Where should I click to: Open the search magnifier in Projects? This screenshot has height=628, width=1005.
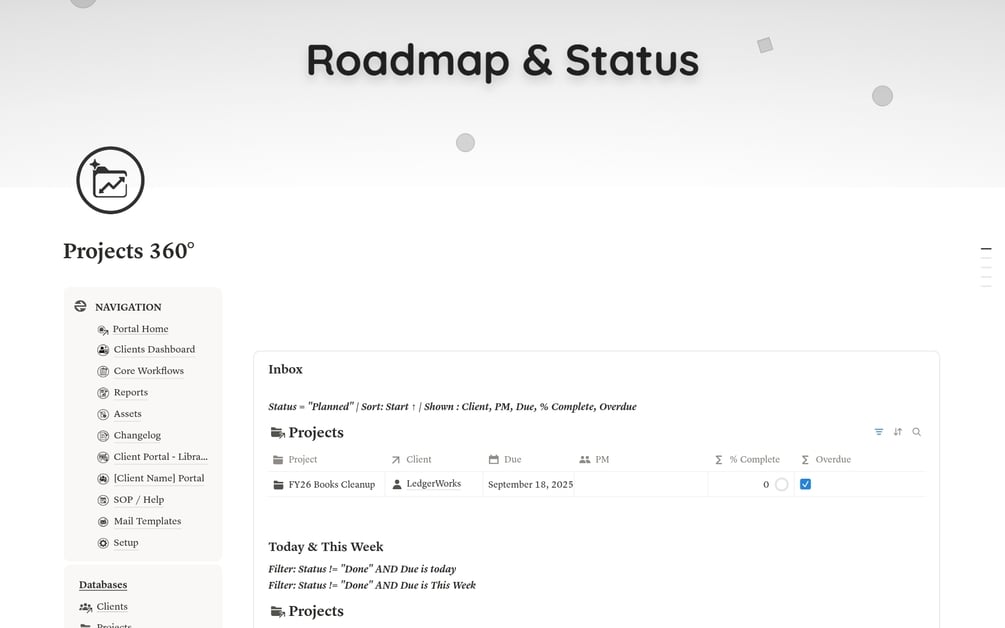(x=917, y=432)
